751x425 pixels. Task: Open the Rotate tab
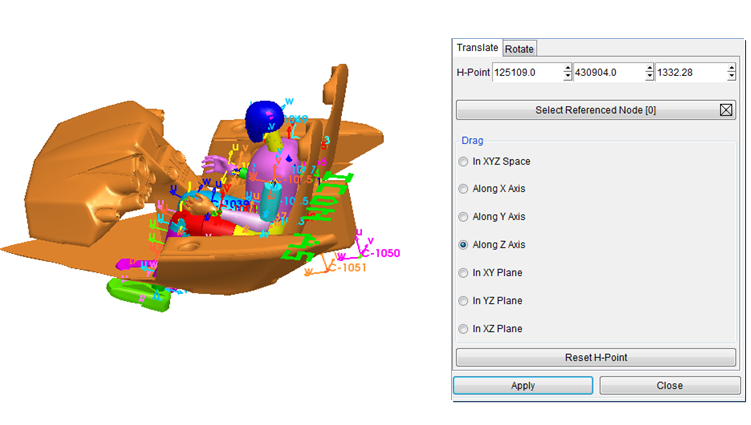pos(519,49)
